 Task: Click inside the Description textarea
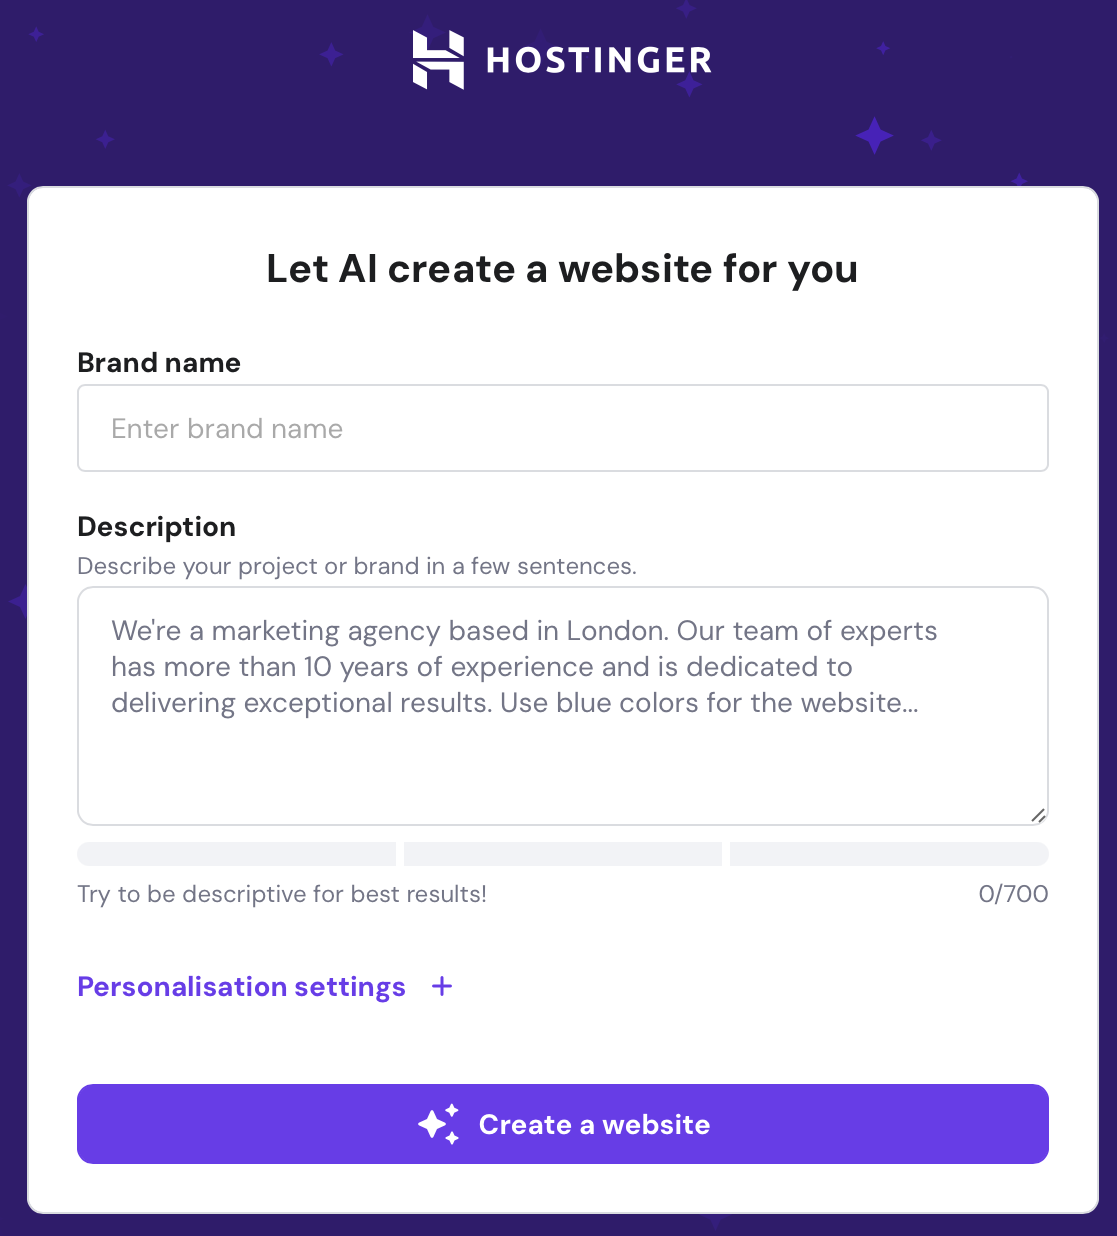[x=563, y=700]
